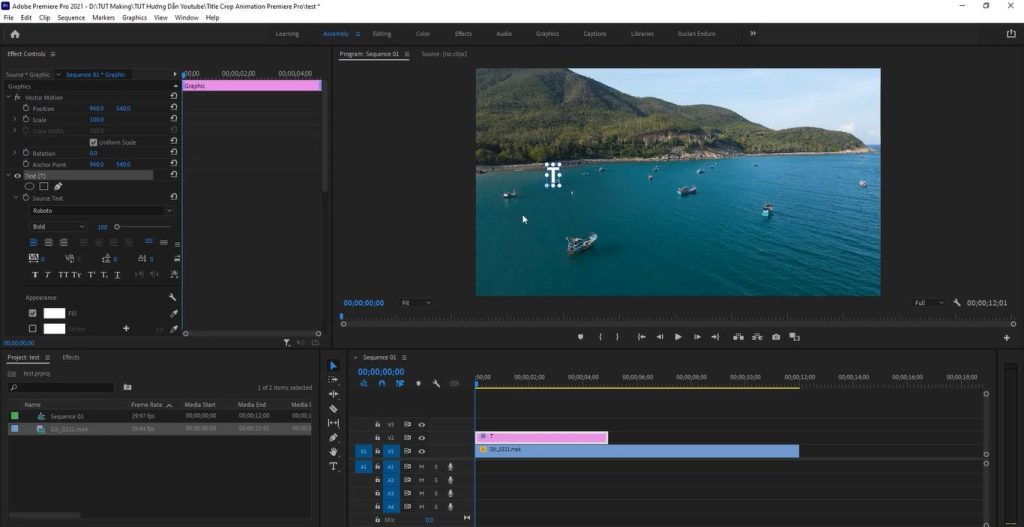The image size is (1024, 527).
Task: Show more workspaces chevron
Action: pyautogui.click(x=753, y=33)
